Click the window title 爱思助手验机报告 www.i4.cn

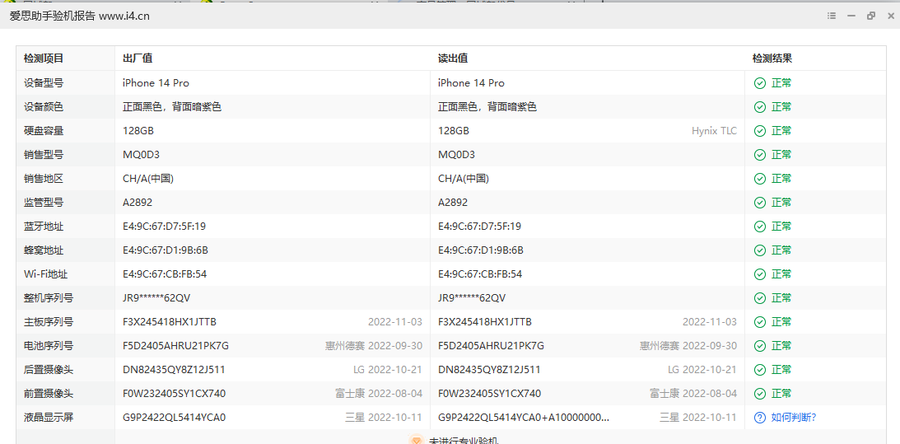(x=79, y=16)
